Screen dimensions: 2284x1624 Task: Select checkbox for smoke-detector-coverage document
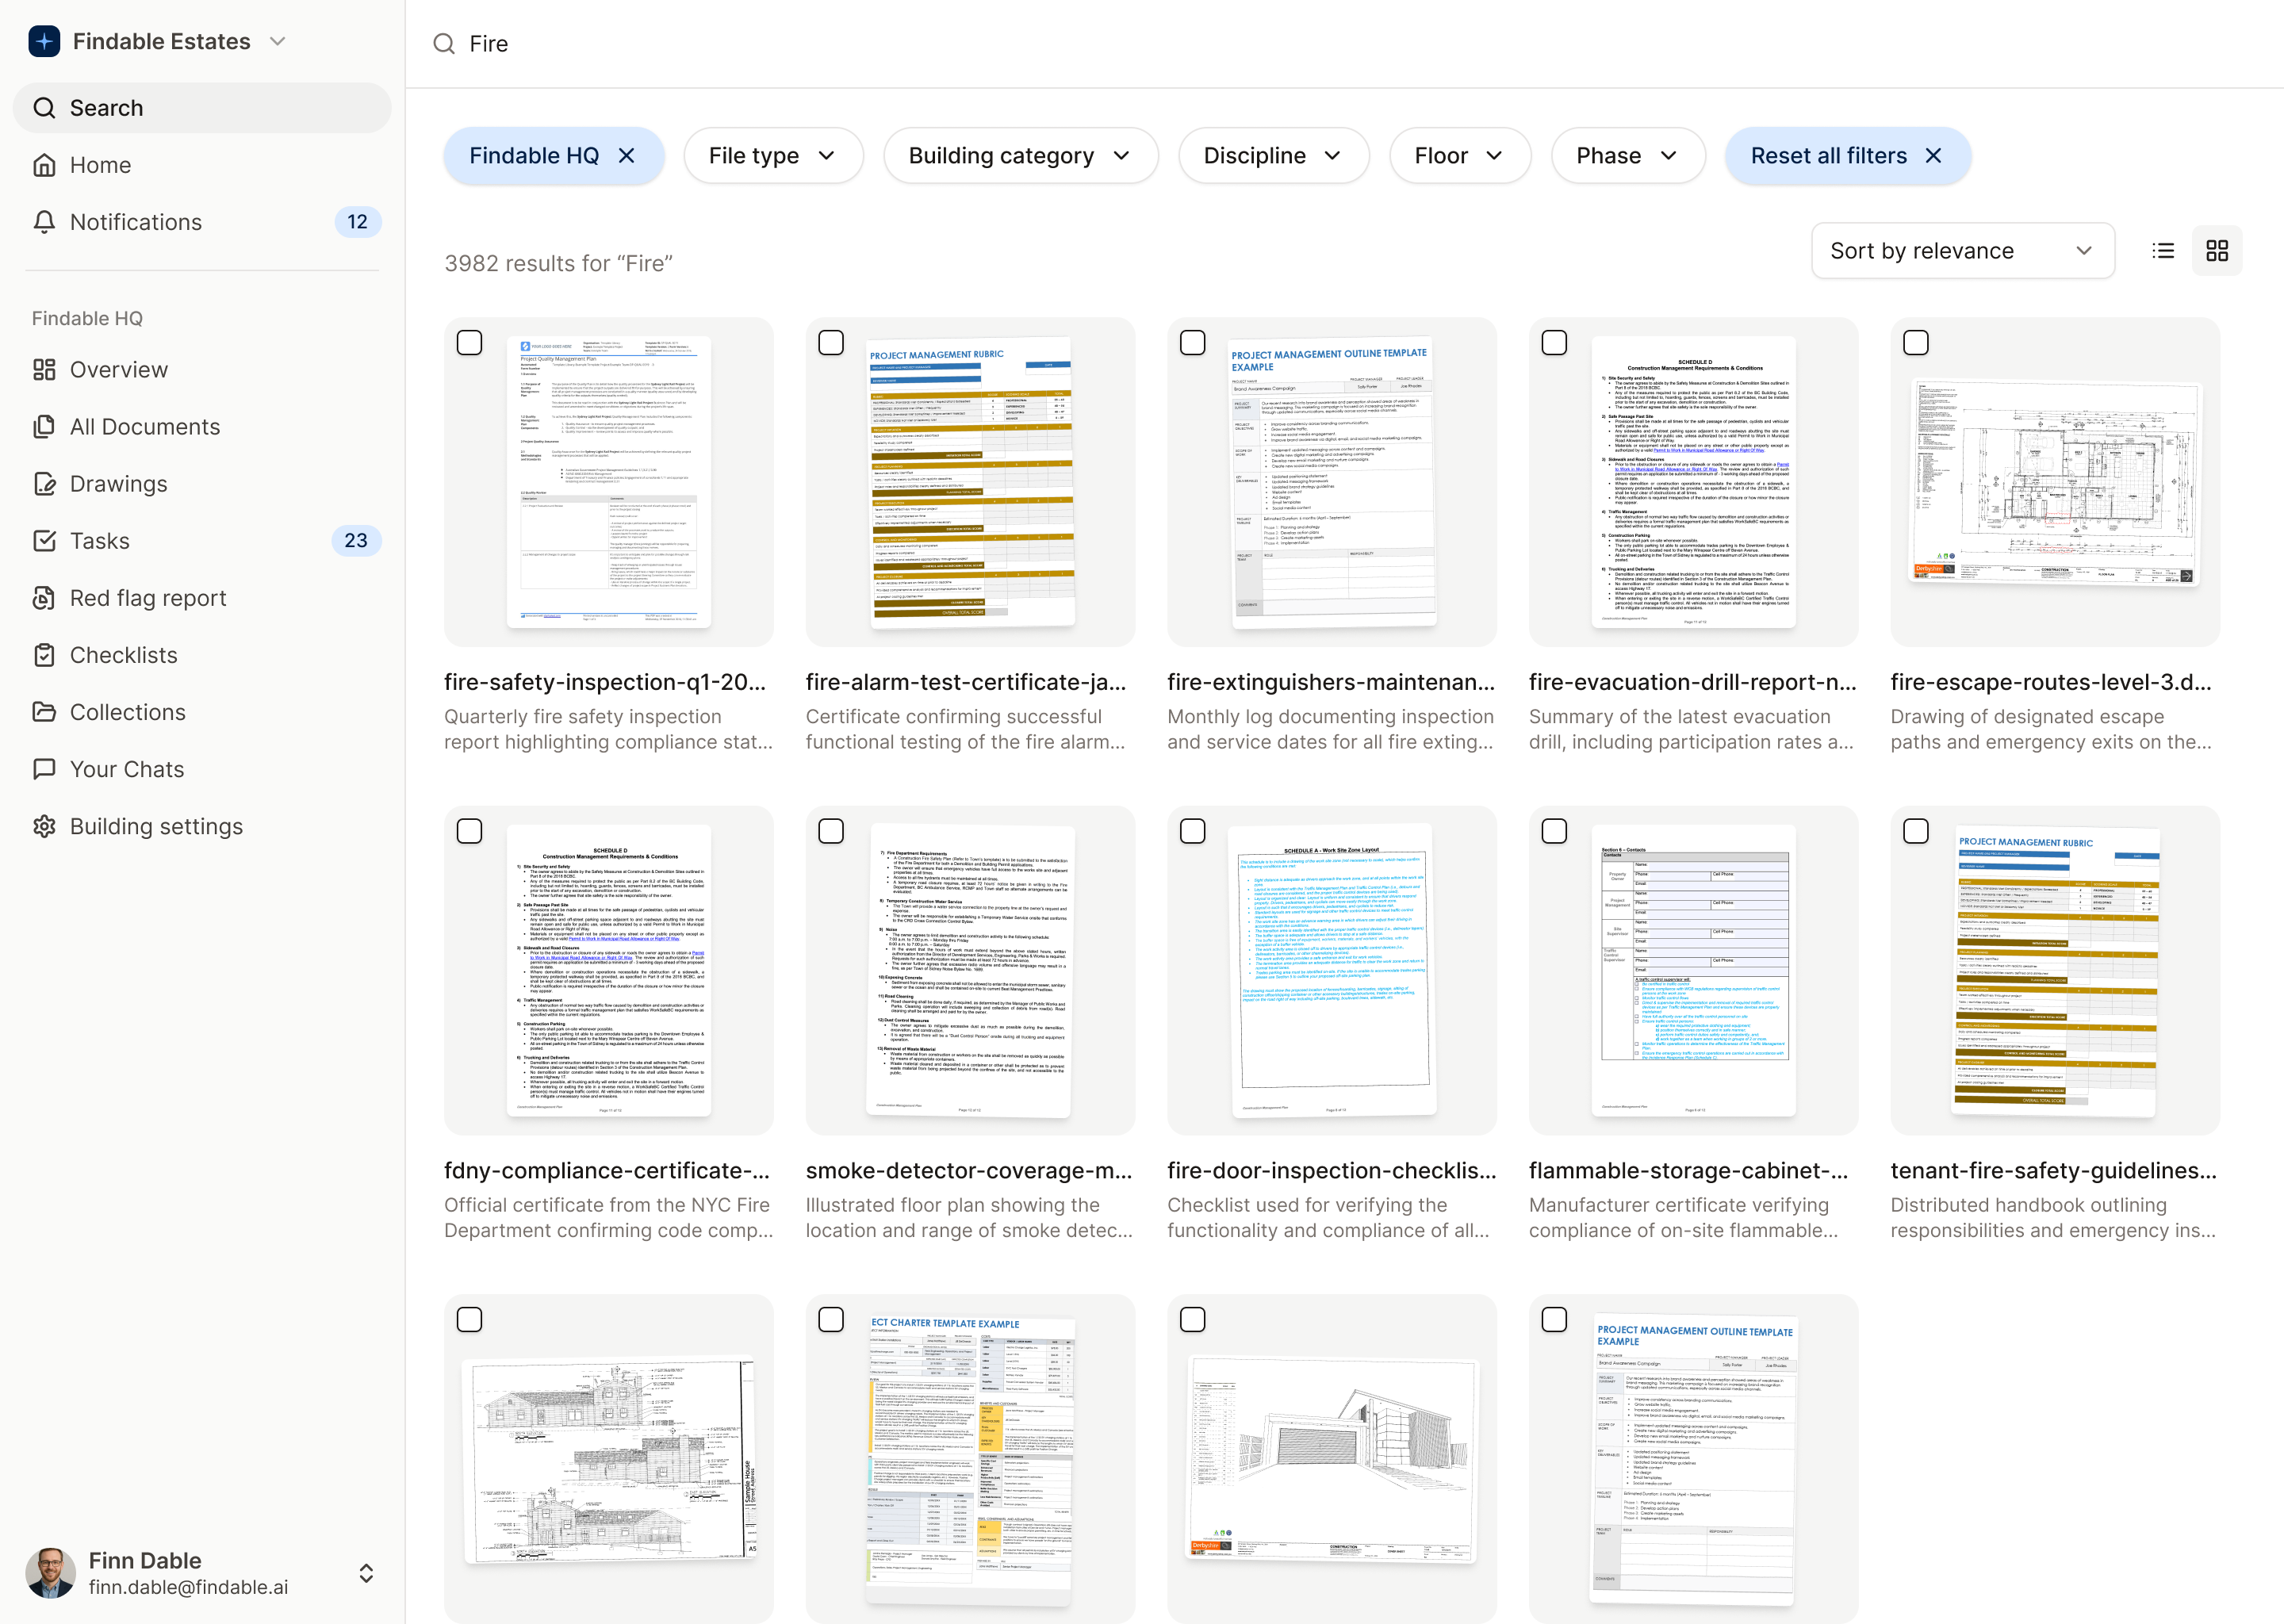(x=831, y=831)
